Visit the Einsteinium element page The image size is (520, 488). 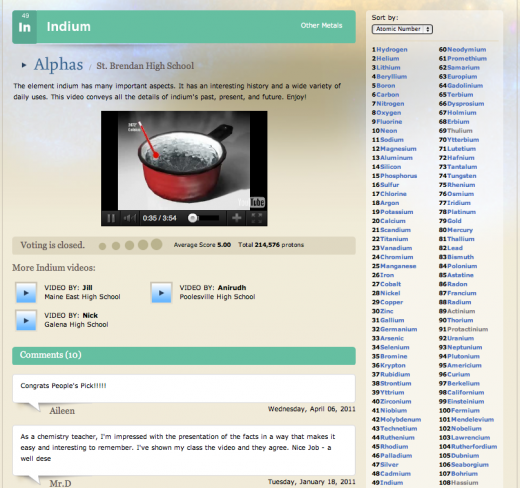point(466,401)
